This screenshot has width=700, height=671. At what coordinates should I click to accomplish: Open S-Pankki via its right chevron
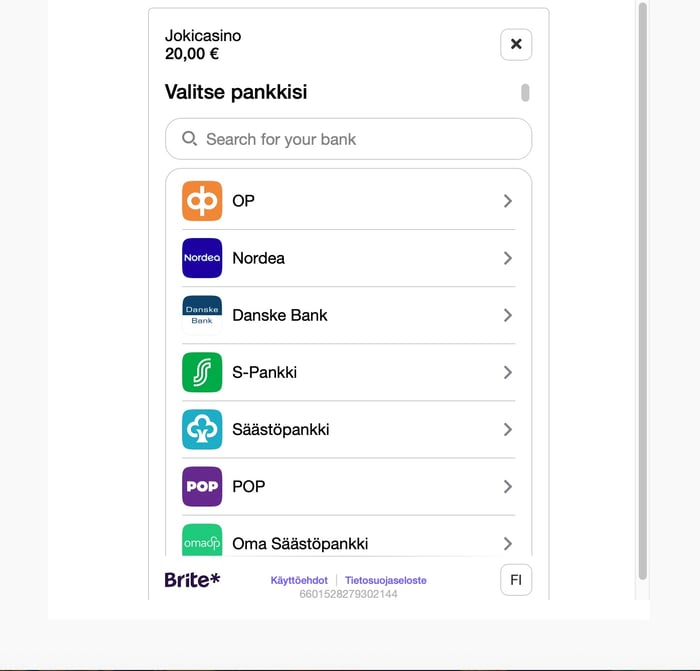pyautogui.click(x=508, y=372)
